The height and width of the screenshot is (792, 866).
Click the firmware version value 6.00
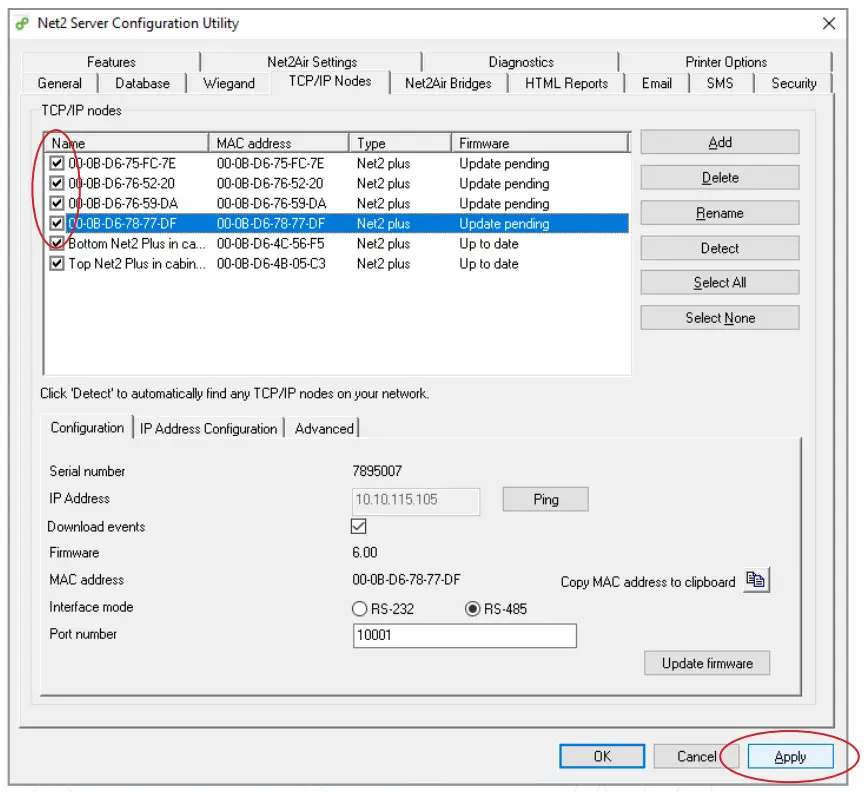coord(365,552)
